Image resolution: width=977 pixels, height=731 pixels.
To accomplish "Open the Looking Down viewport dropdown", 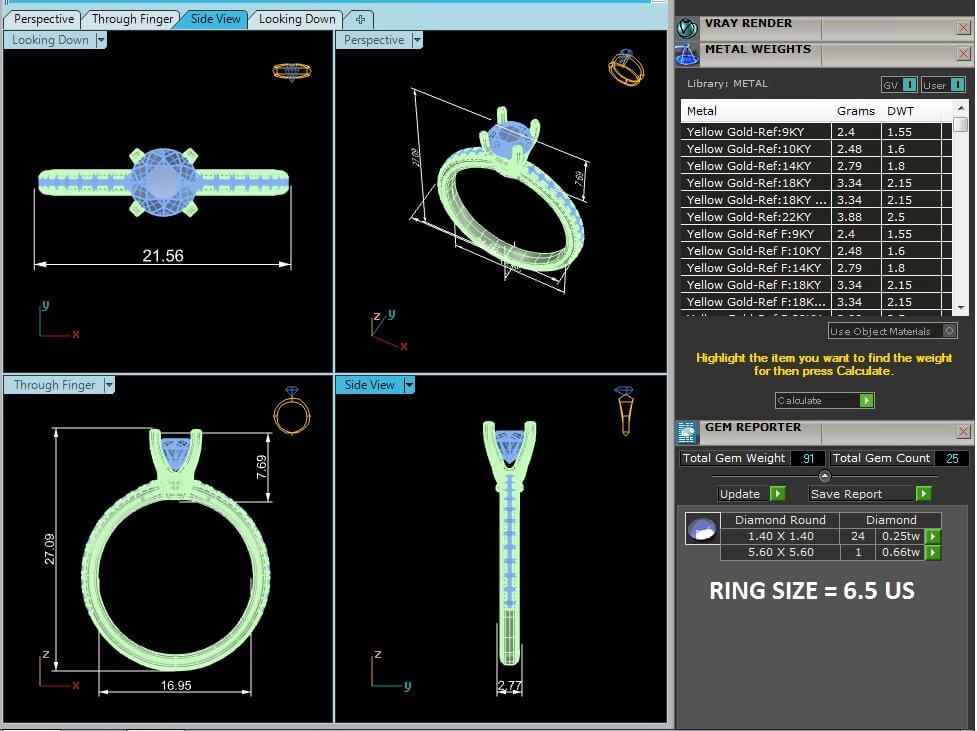I will click(x=101, y=41).
